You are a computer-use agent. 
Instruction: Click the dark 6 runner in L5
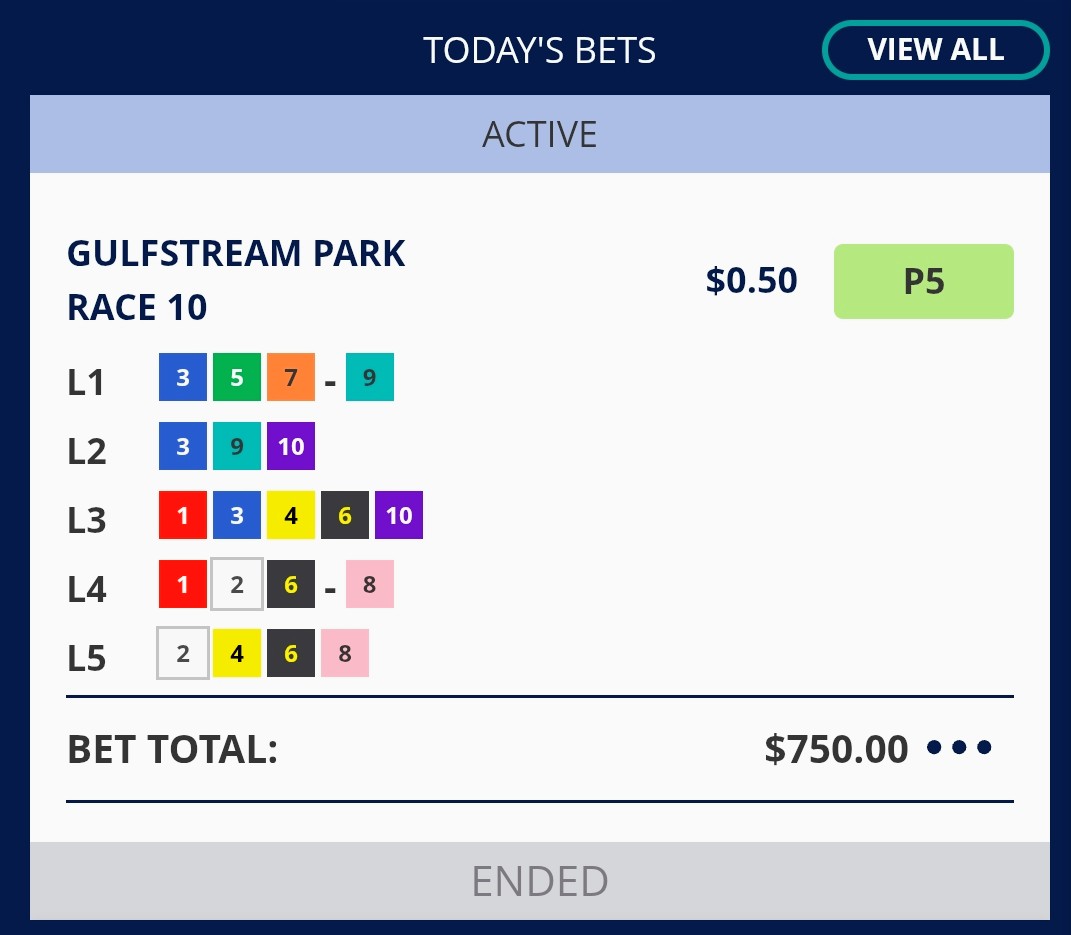tap(291, 653)
